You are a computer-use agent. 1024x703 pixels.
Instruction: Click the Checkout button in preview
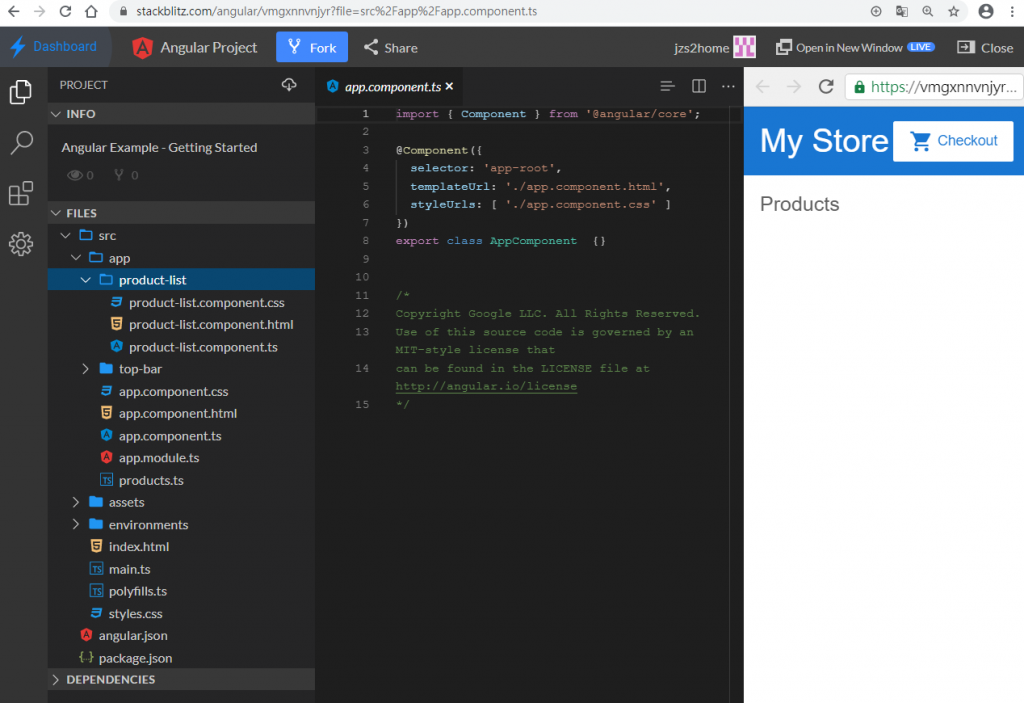(x=953, y=141)
